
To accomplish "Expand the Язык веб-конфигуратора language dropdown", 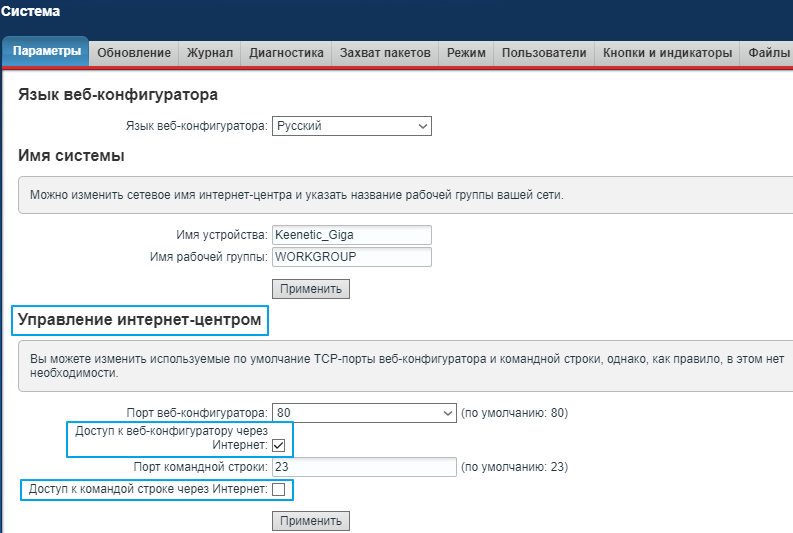I will pos(352,126).
